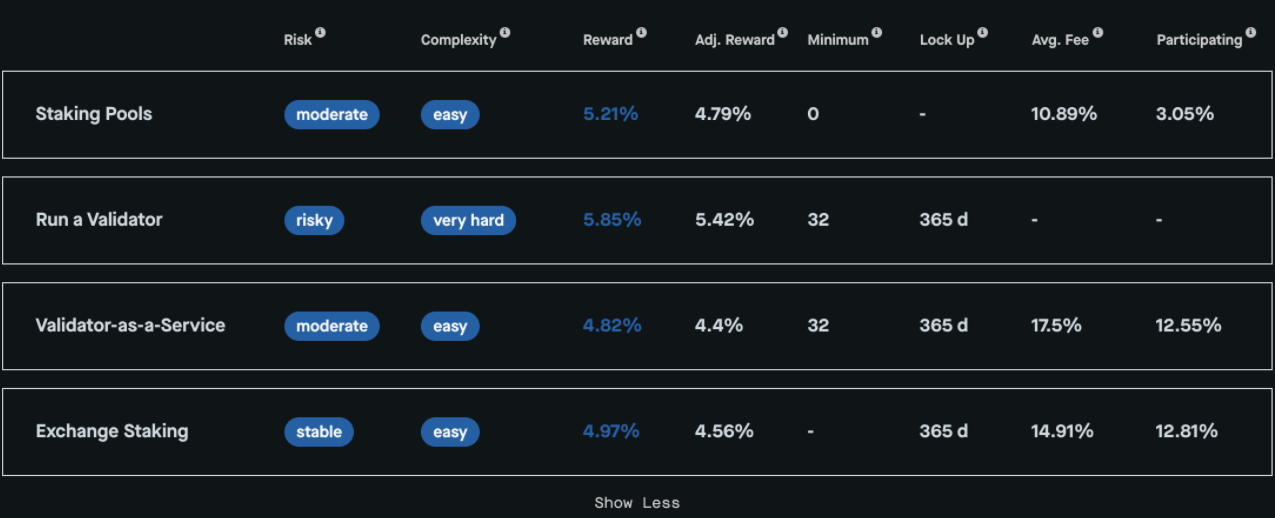Select the Exchange Staking row title
The width and height of the screenshot is (1275, 518).
pyautogui.click(x=112, y=432)
